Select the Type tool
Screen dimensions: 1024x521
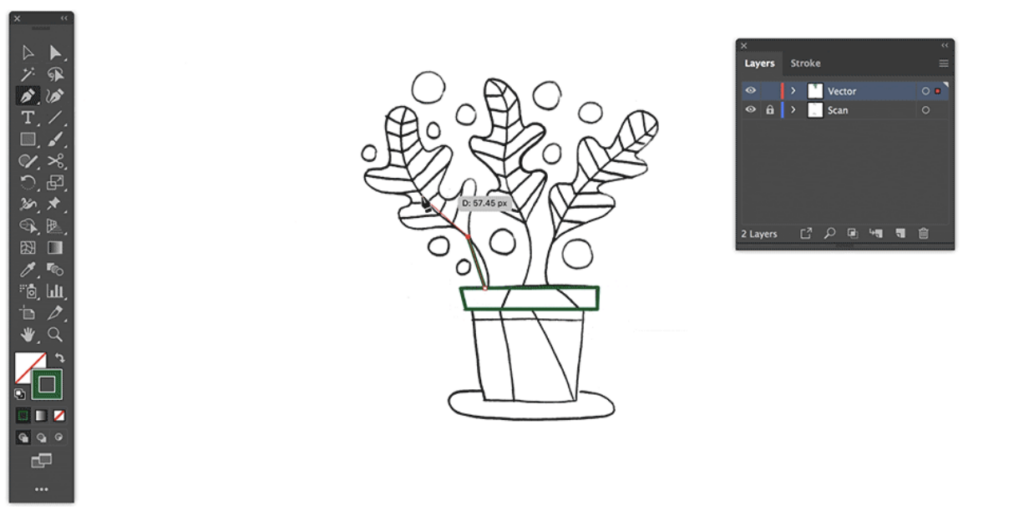point(28,118)
